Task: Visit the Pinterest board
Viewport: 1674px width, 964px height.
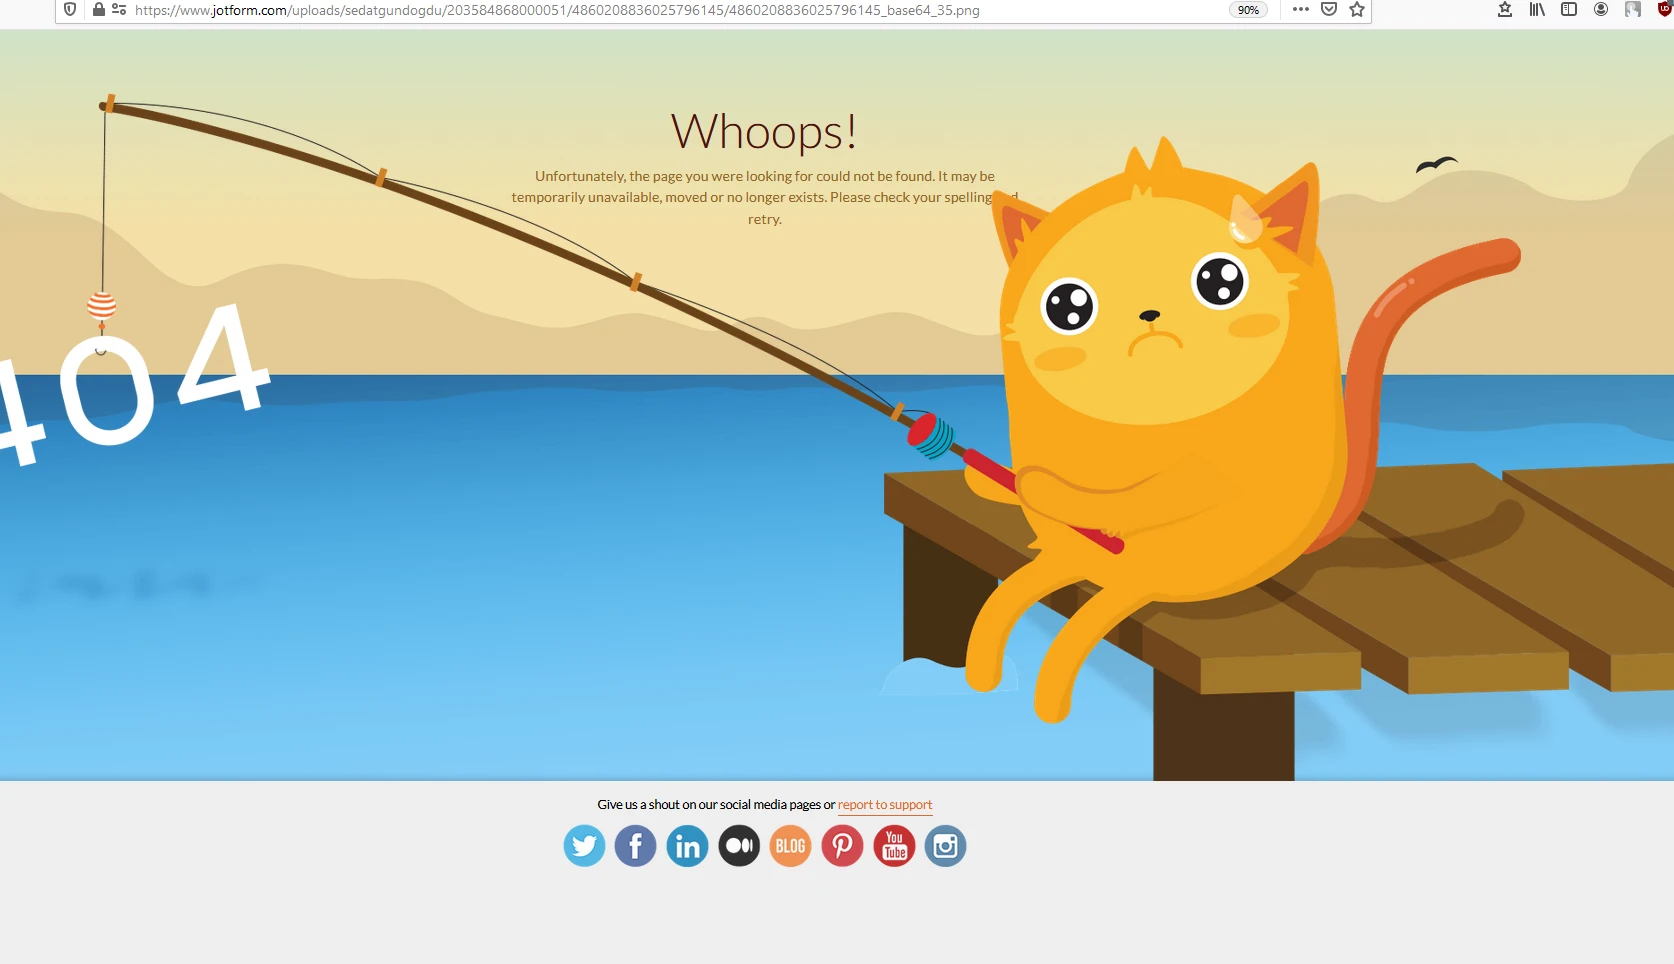Action: click(842, 846)
